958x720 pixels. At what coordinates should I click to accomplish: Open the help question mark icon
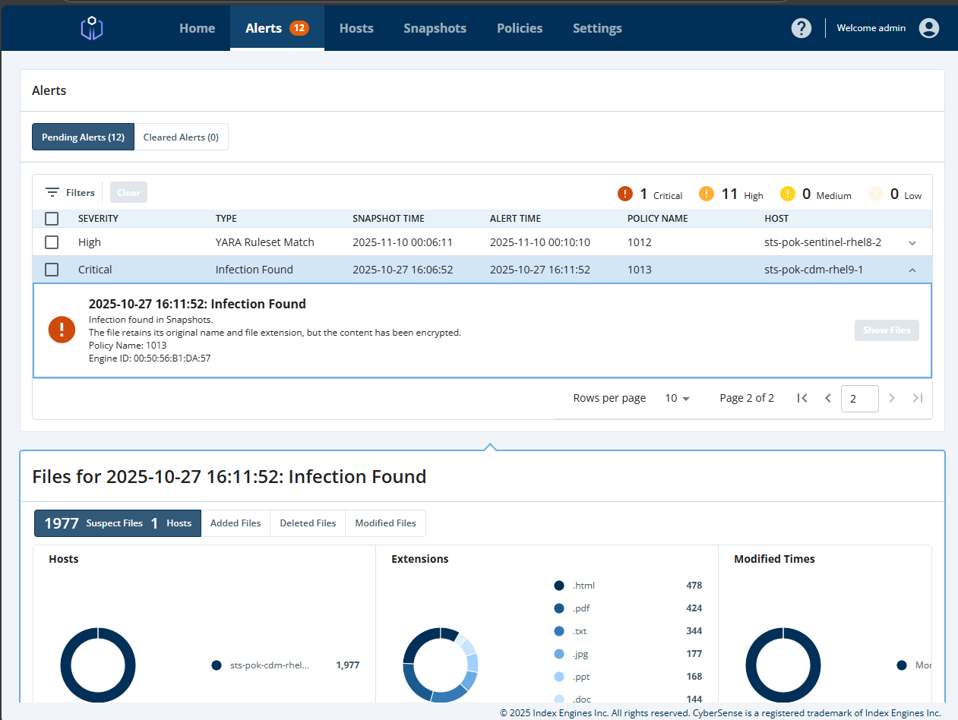pyautogui.click(x=801, y=28)
